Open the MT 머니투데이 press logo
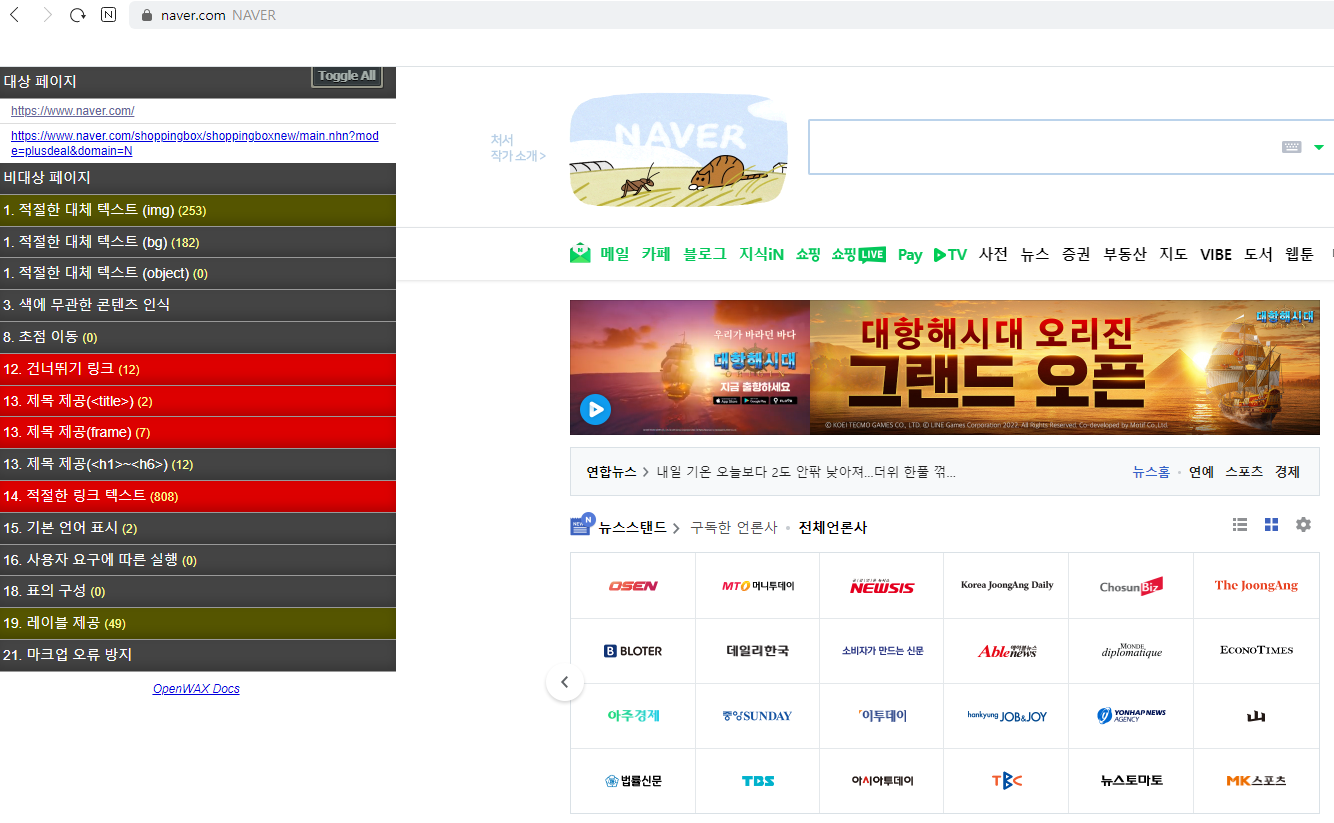Image resolution: width=1334 pixels, height=823 pixels. click(758, 586)
